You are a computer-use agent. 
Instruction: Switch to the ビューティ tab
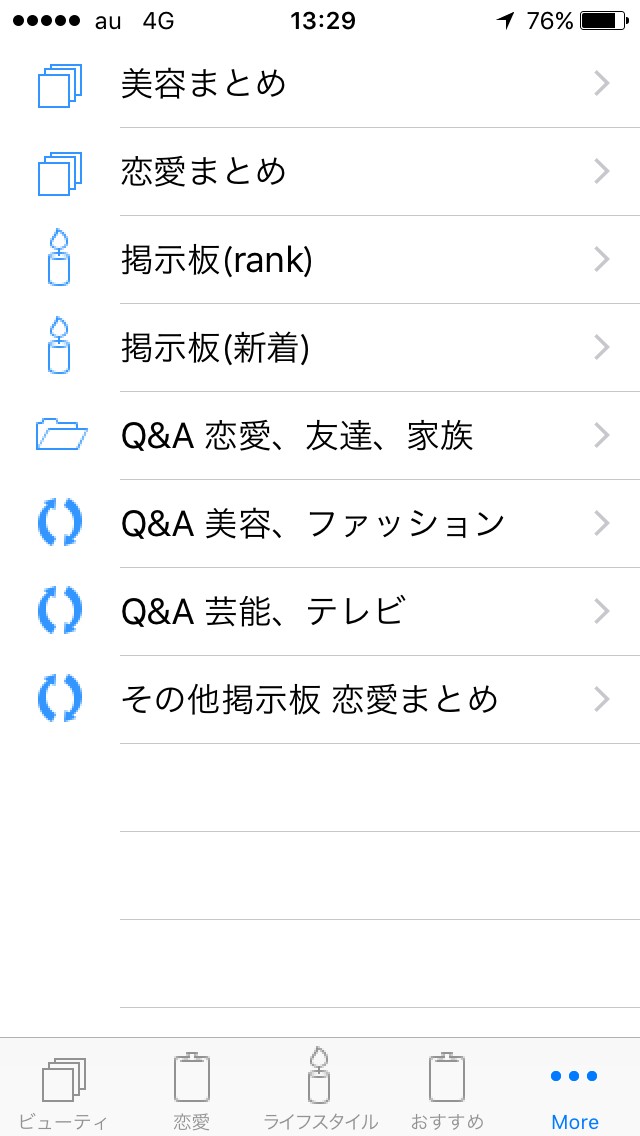coord(63,1090)
